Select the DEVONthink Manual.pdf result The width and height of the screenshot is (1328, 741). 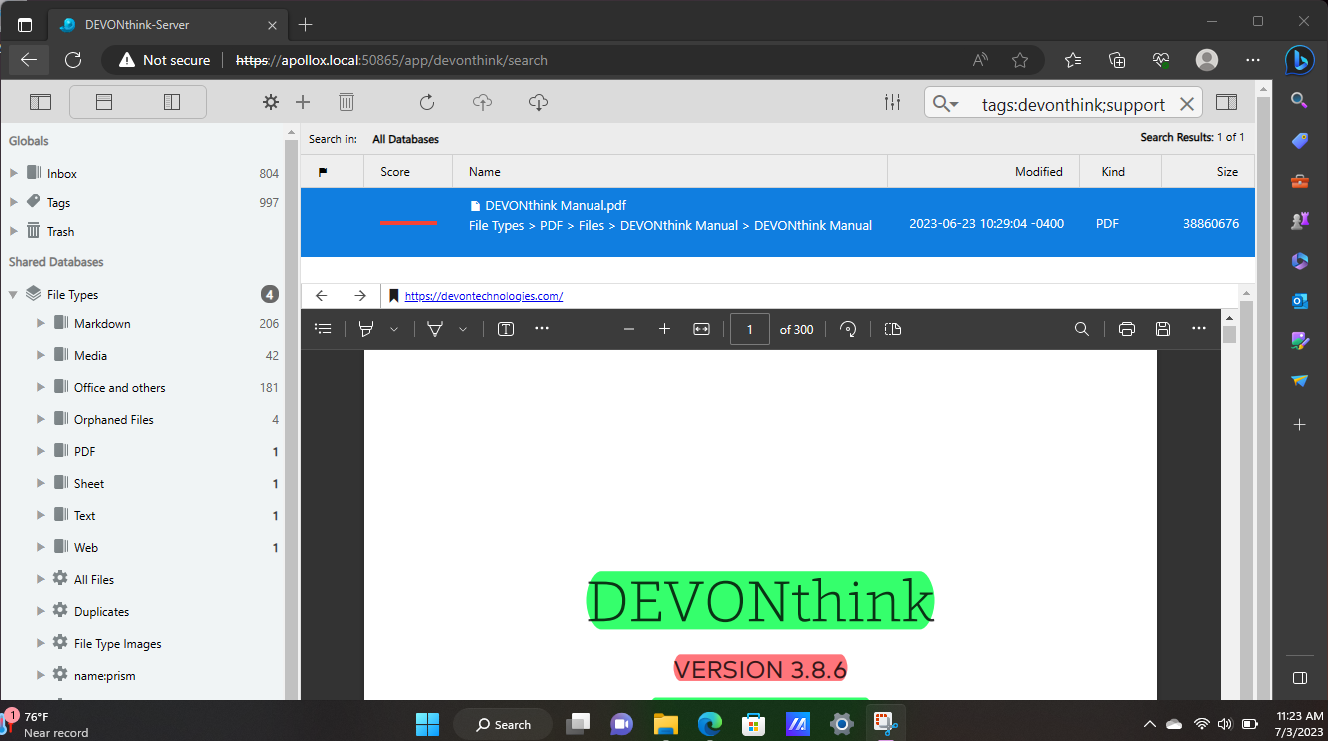point(778,222)
